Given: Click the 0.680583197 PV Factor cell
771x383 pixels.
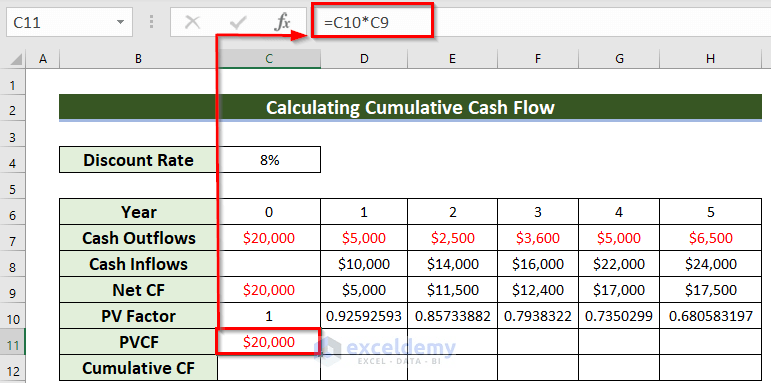Looking at the screenshot, I should point(710,316).
